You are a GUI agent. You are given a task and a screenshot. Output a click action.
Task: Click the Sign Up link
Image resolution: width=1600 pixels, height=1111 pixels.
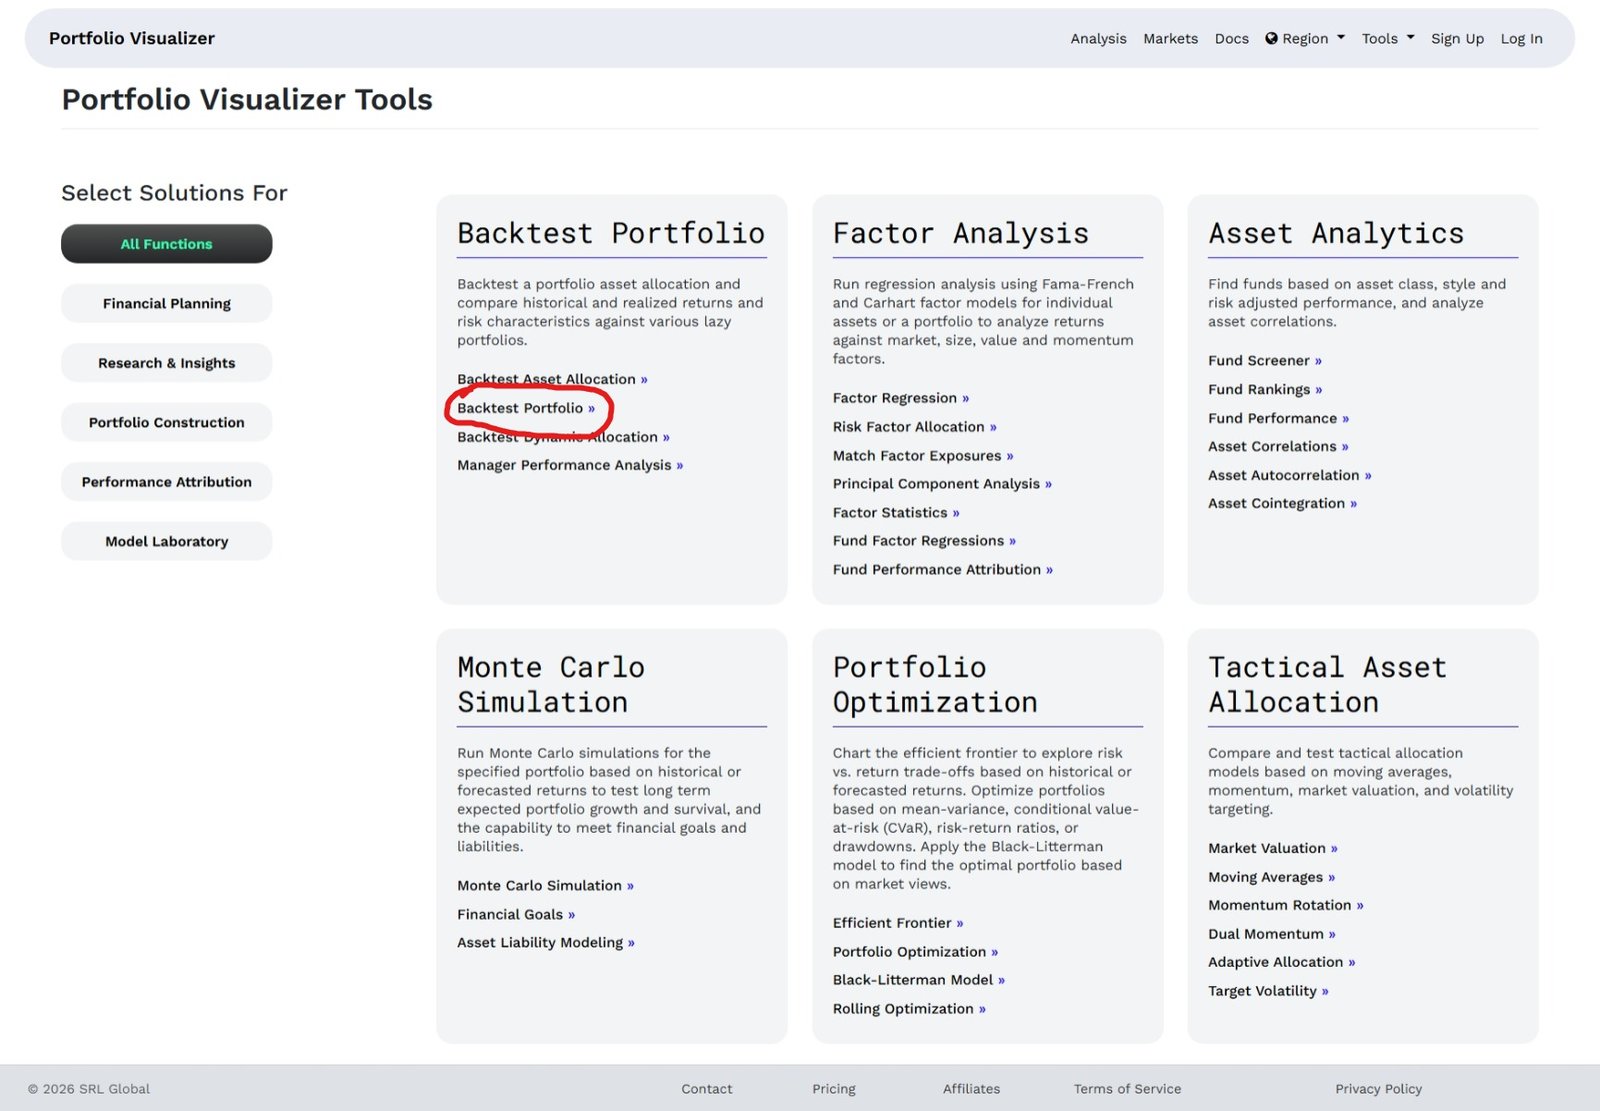tap(1457, 39)
